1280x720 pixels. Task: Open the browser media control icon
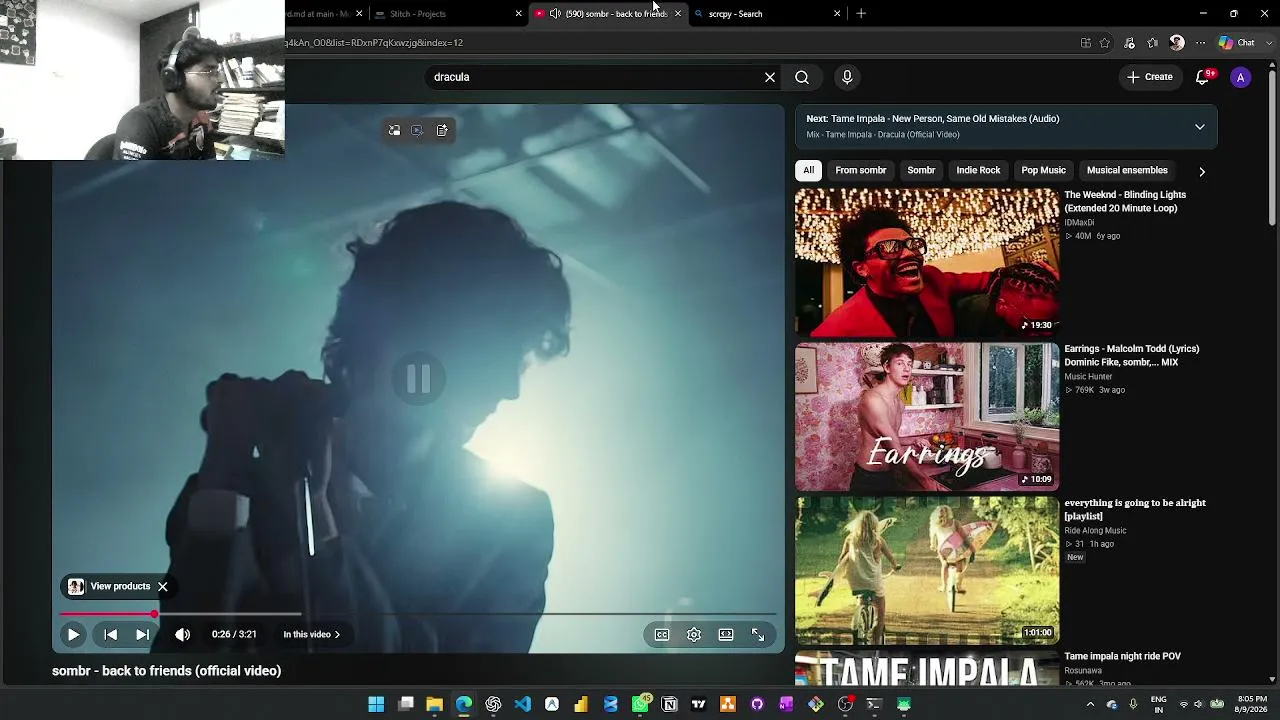tap(1130, 43)
